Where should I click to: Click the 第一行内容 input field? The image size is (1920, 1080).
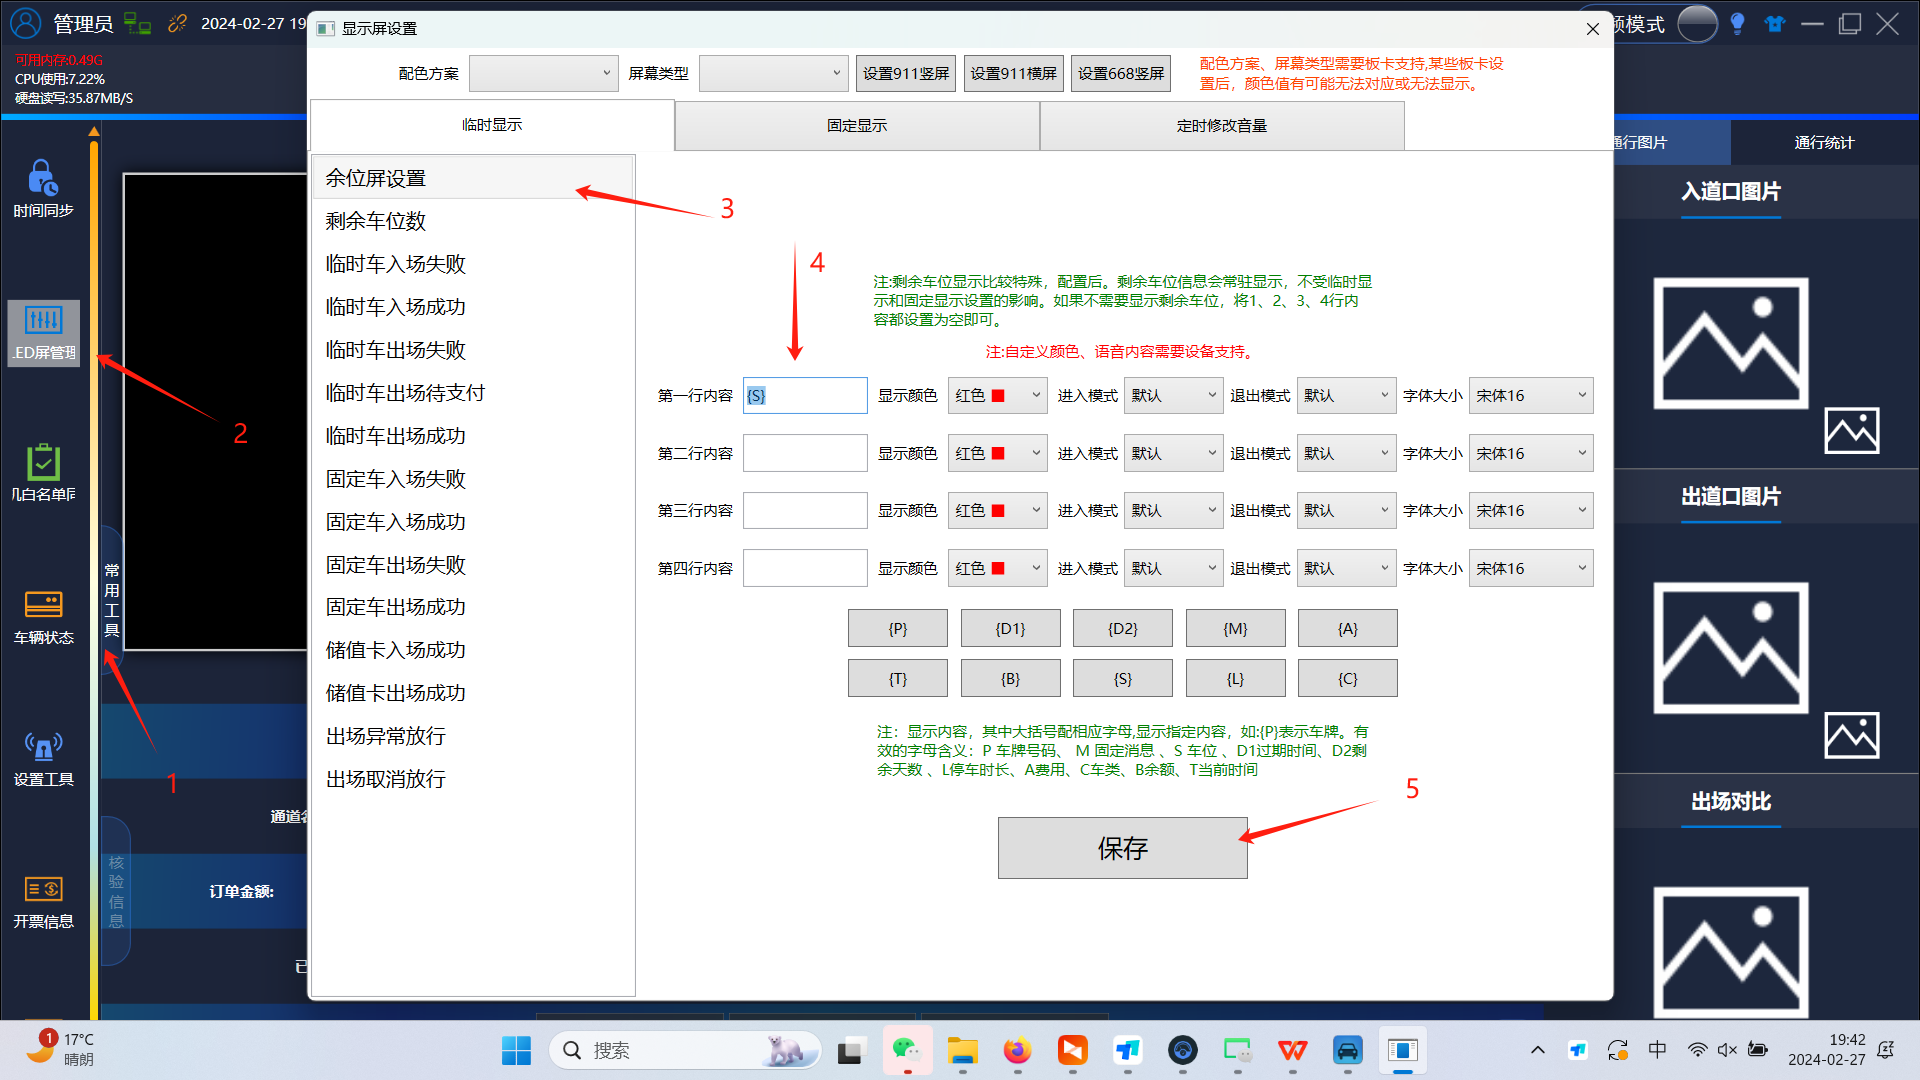pos(805,396)
